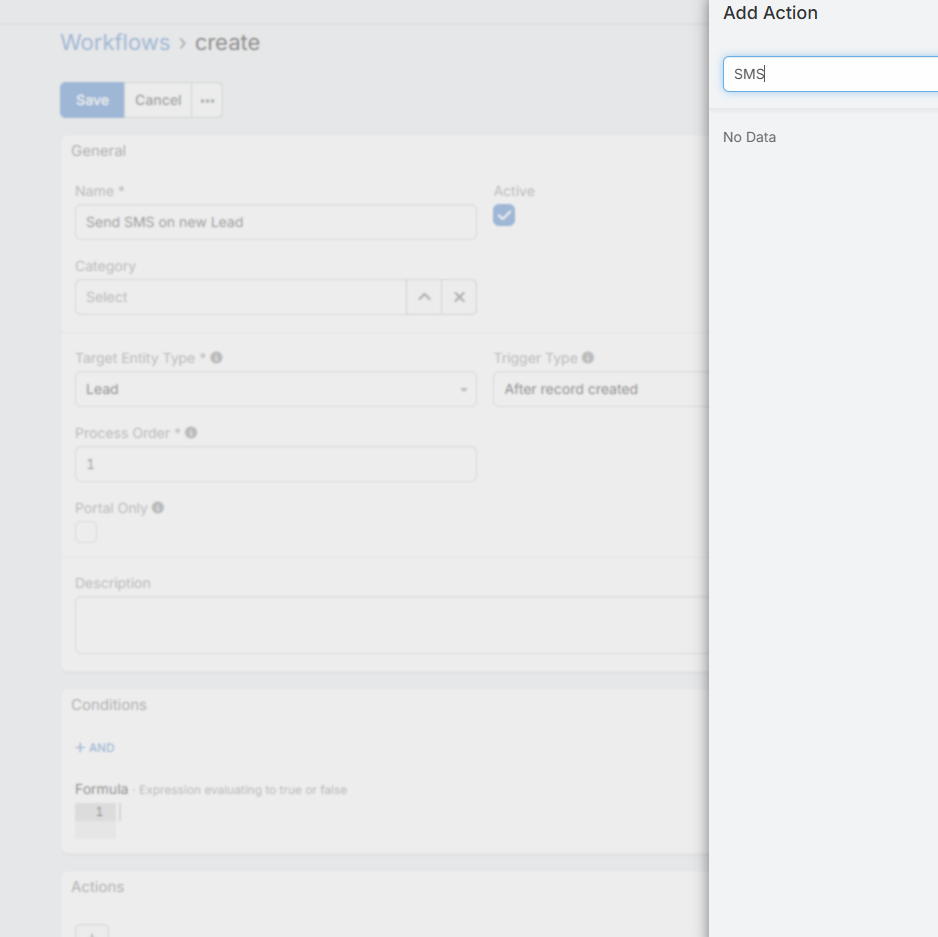The image size is (938, 937).
Task: Click into the Description text area
Action: (x=390, y=625)
